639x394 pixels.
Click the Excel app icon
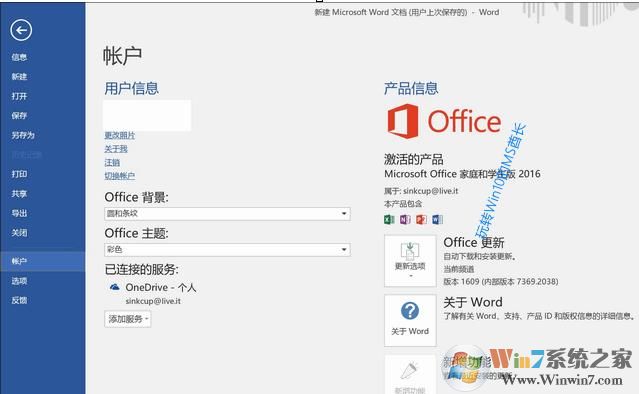(389, 220)
